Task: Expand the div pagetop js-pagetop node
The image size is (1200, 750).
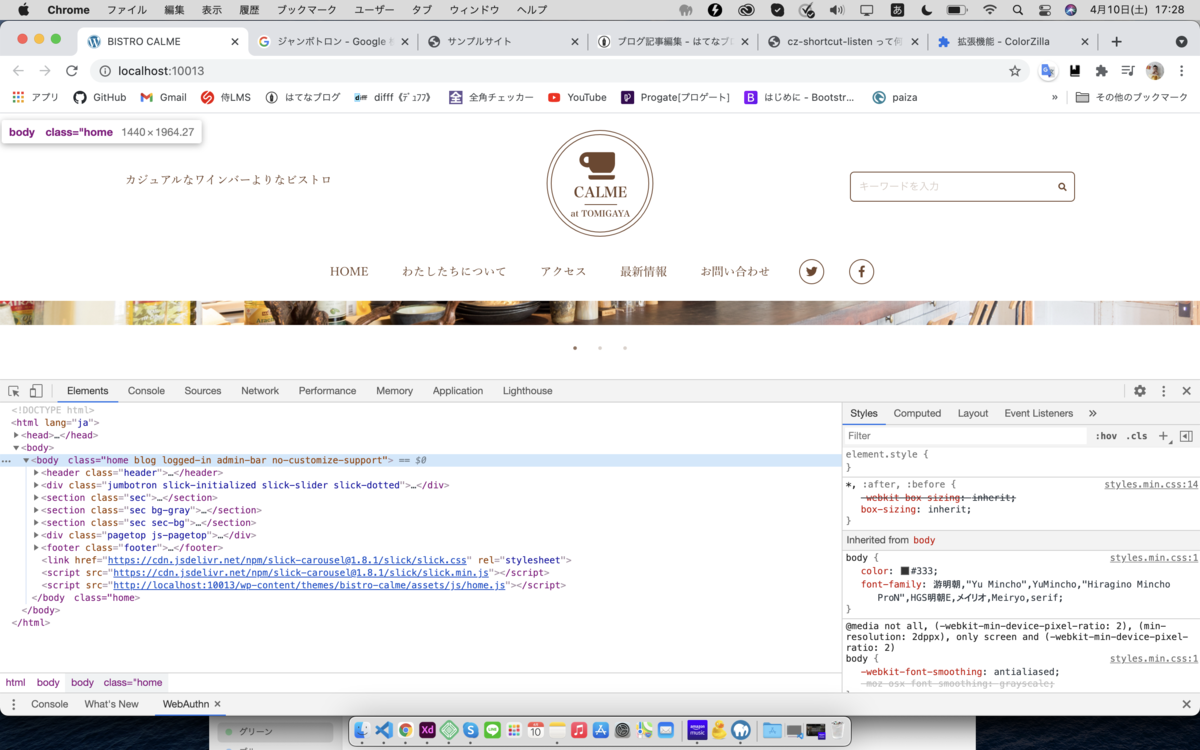Action: tap(37, 535)
